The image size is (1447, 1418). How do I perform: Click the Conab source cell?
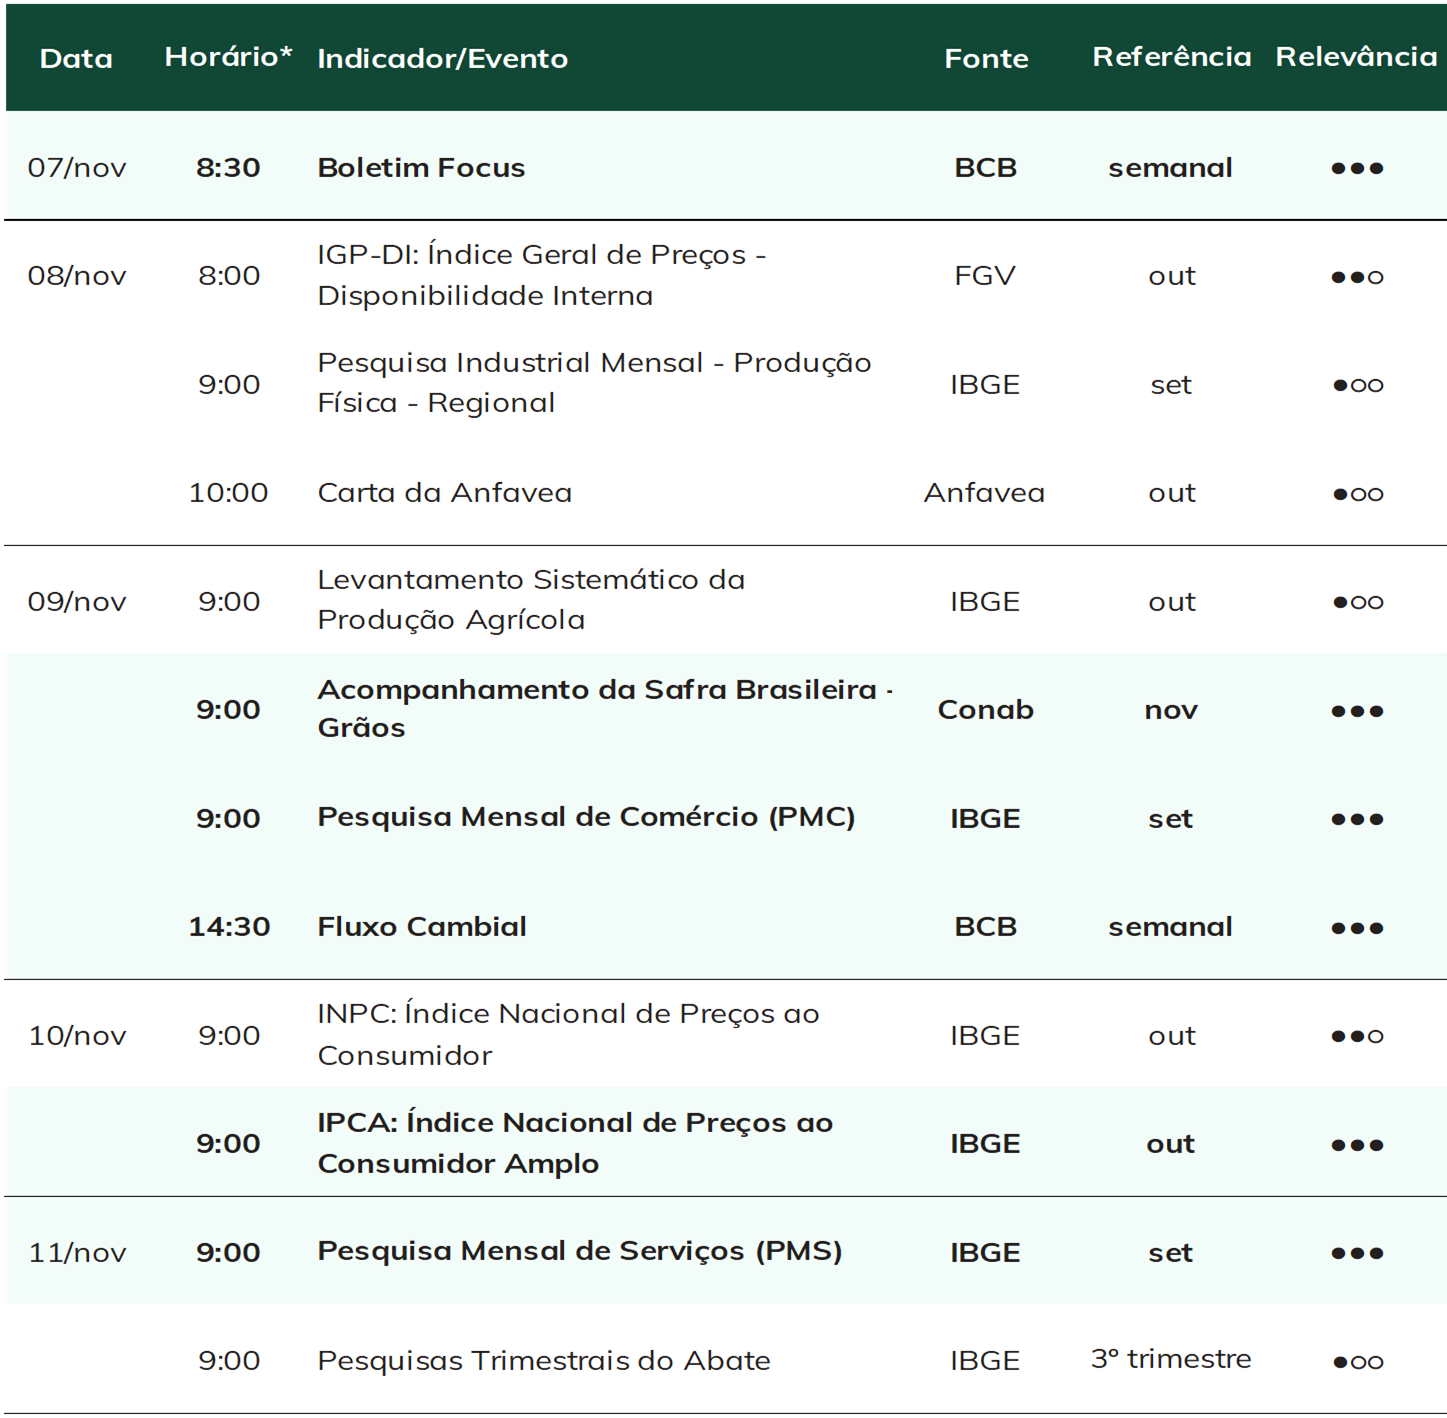[985, 709]
